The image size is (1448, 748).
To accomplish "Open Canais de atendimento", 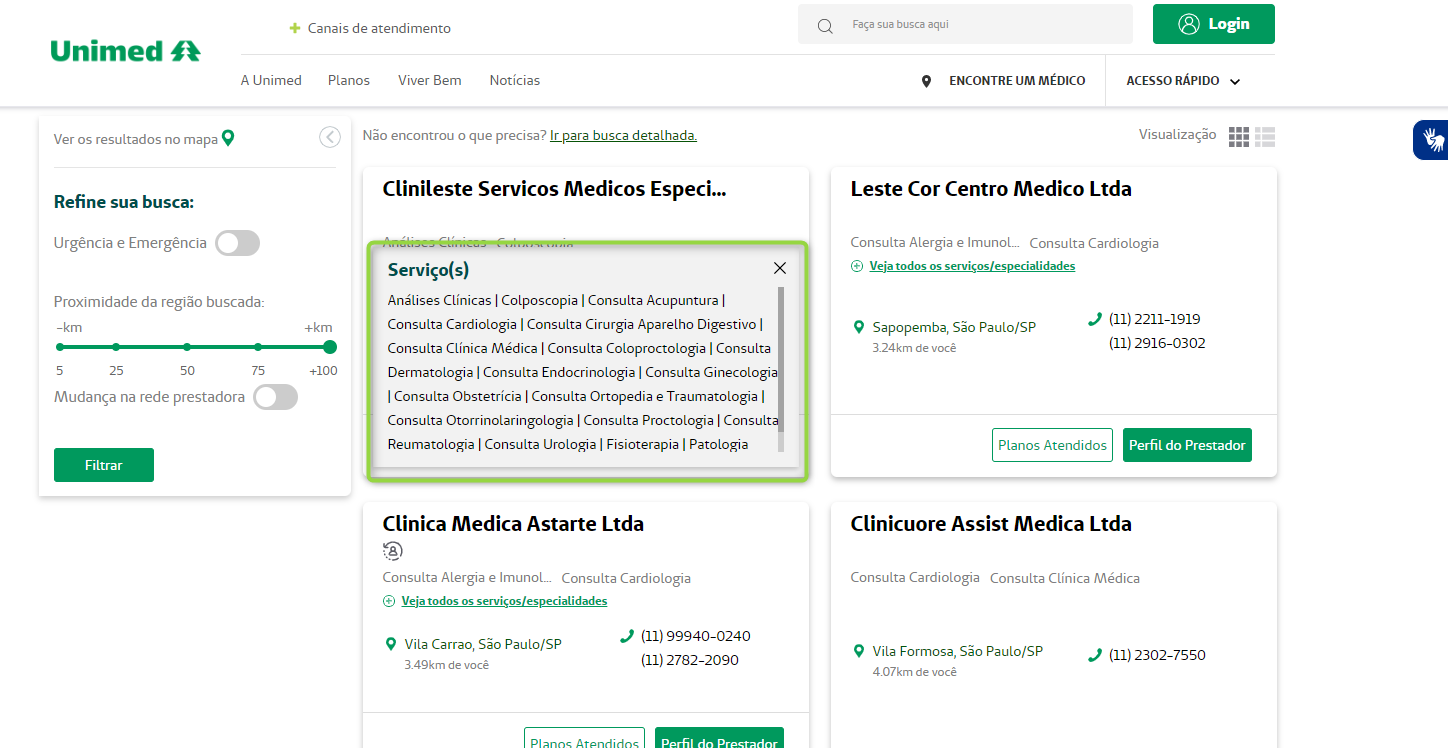I will (379, 28).
